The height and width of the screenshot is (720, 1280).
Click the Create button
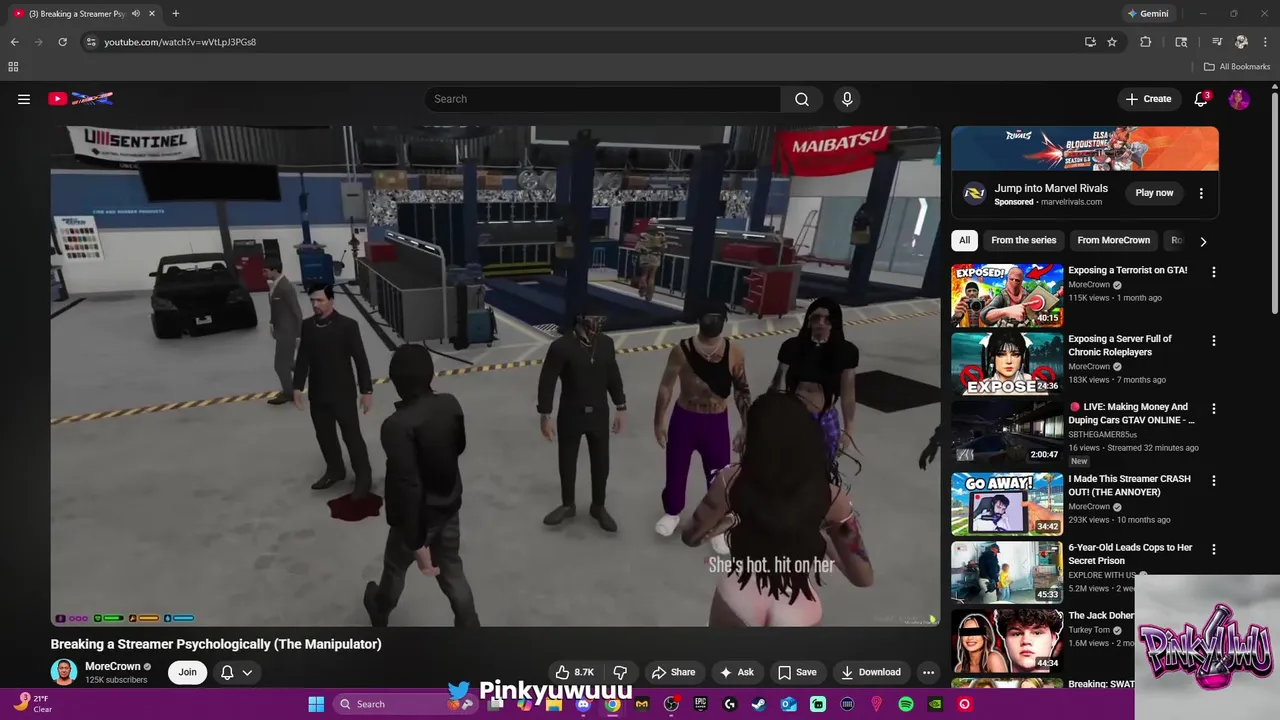(x=1148, y=99)
